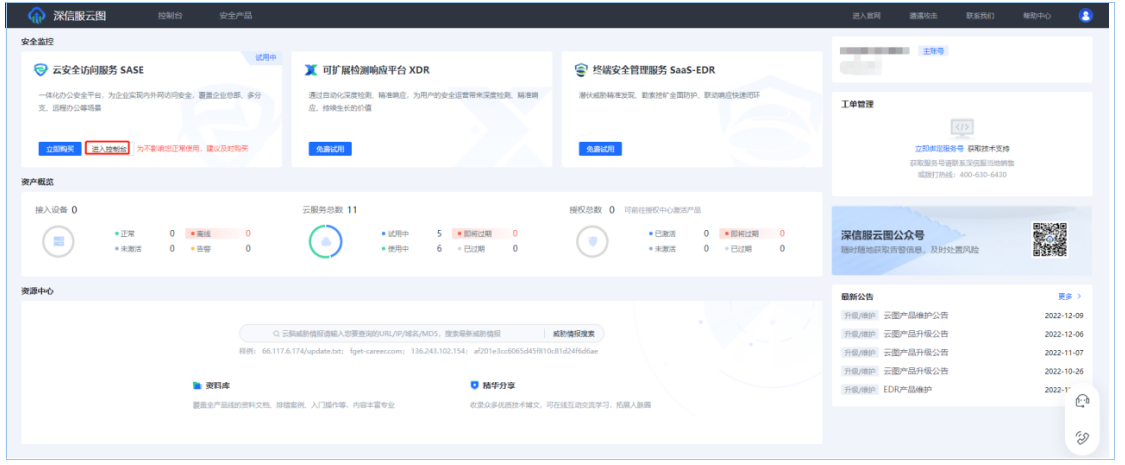
Task: Click 立即购买 button for SASE
Action: [58, 148]
